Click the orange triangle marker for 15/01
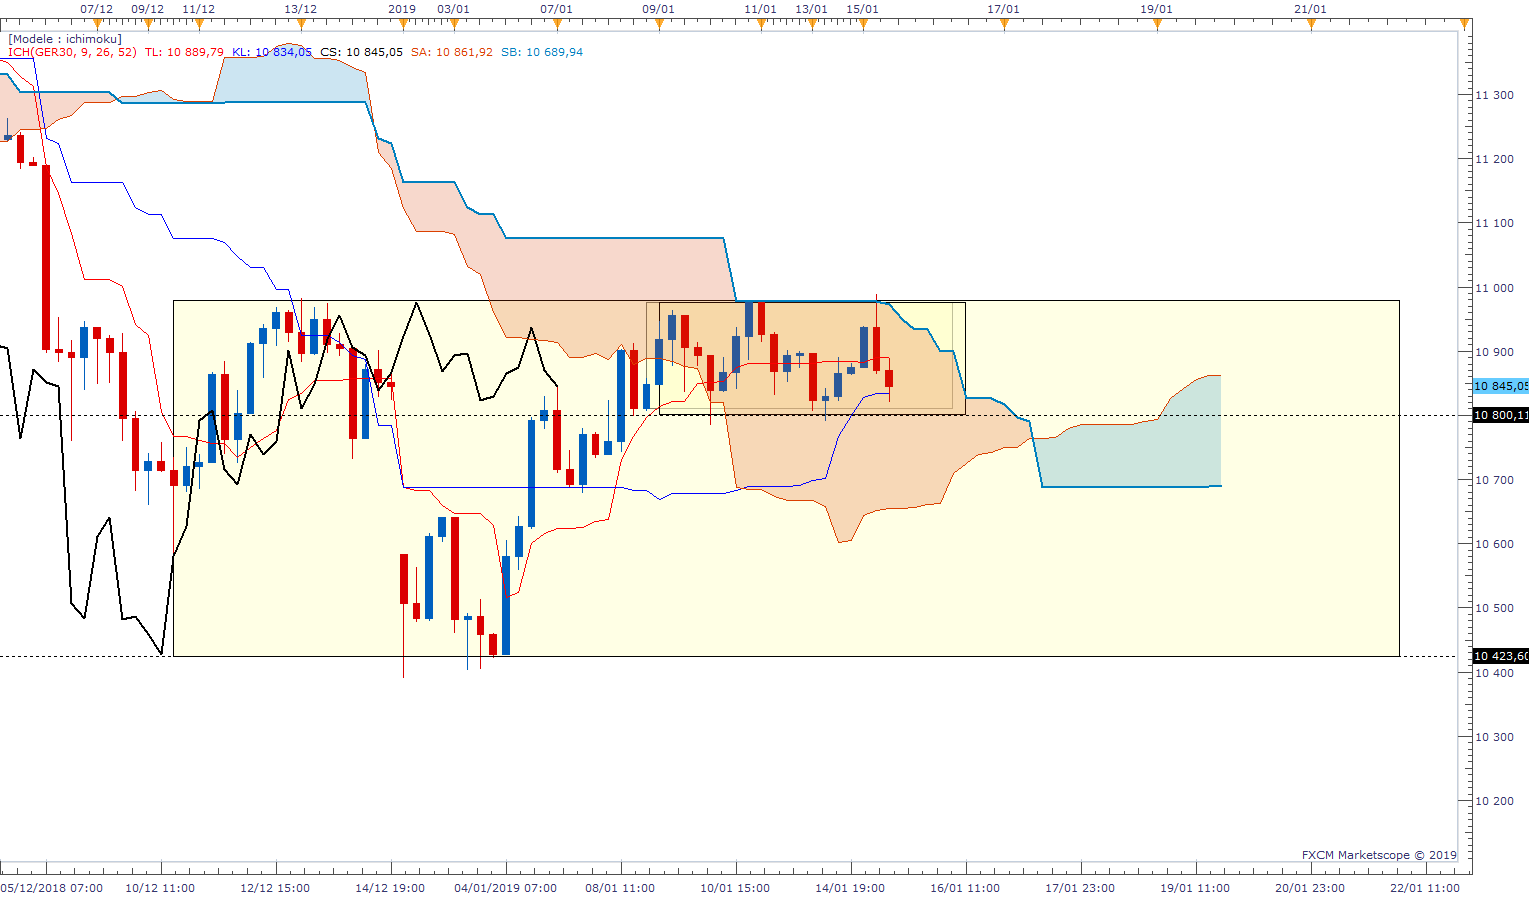This screenshot has width=1530, height=900. click(x=863, y=24)
